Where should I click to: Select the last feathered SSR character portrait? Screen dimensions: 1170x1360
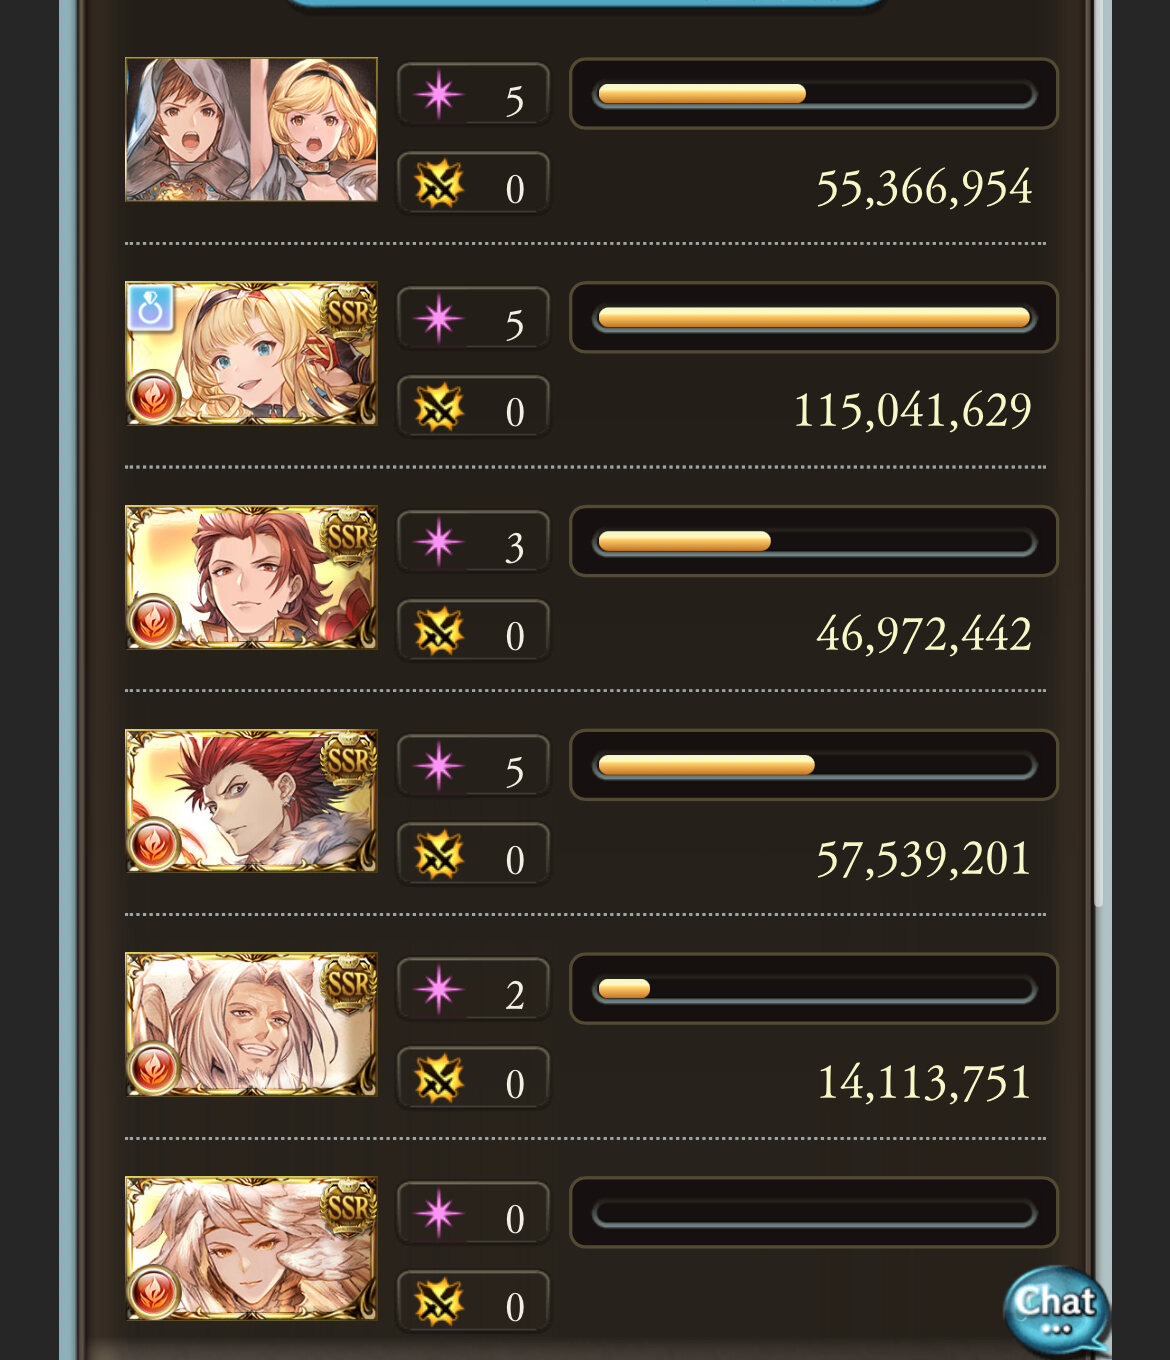tap(251, 1249)
